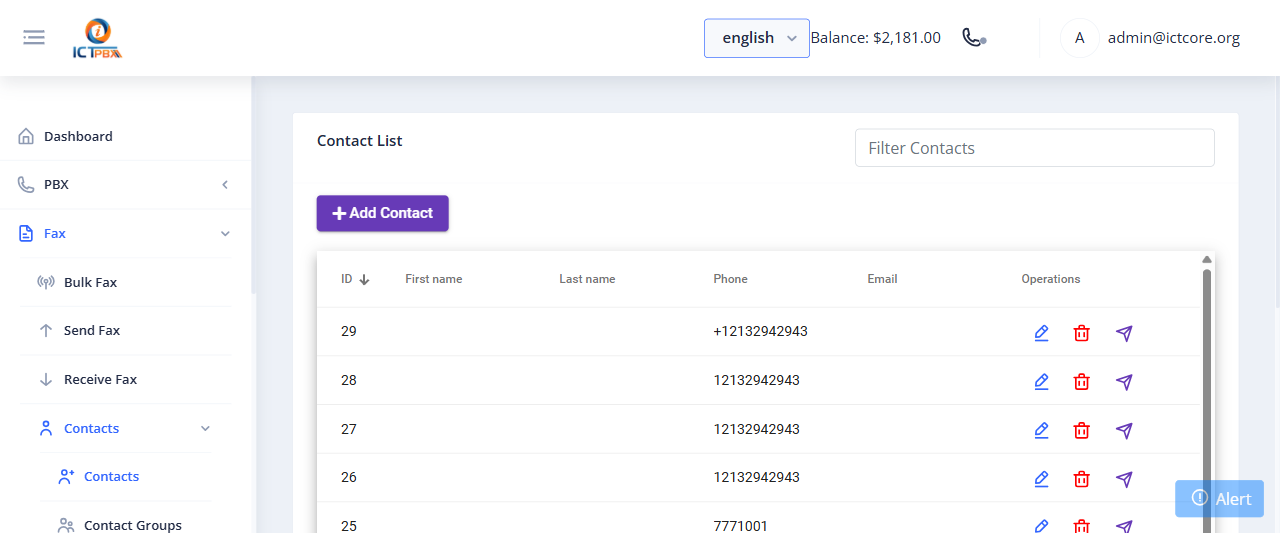The height and width of the screenshot is (533, 1280).
Task: Expand the PBX menu chevron
Action: pos(225,185)
